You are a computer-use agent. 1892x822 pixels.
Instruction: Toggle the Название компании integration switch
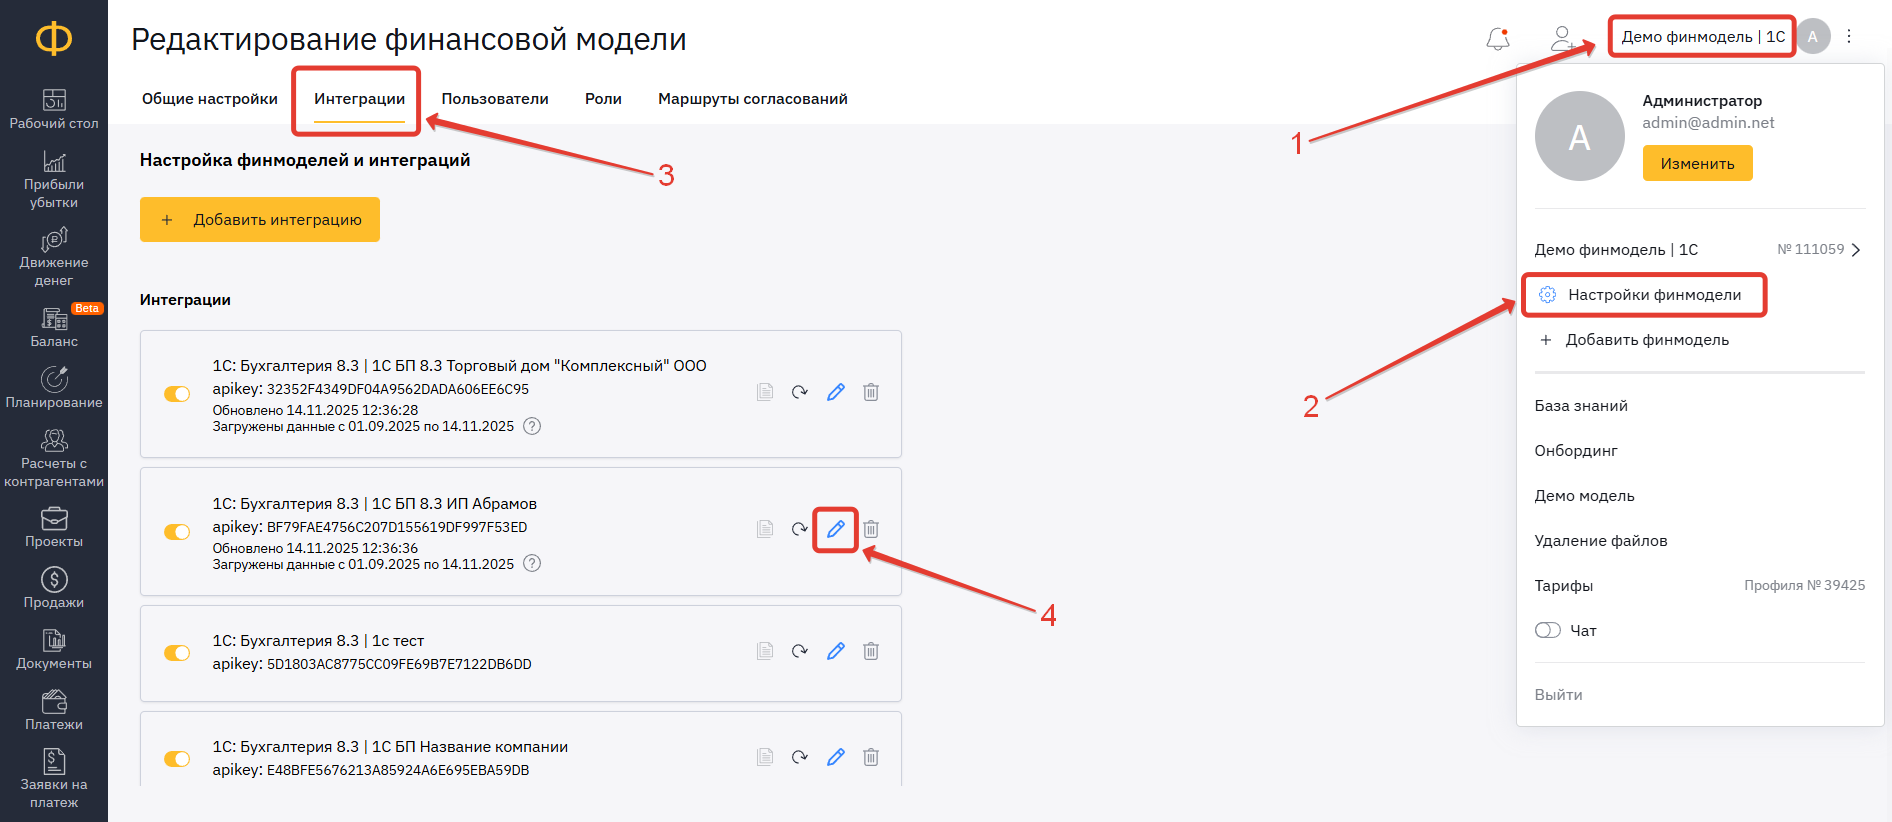point(177,759)
